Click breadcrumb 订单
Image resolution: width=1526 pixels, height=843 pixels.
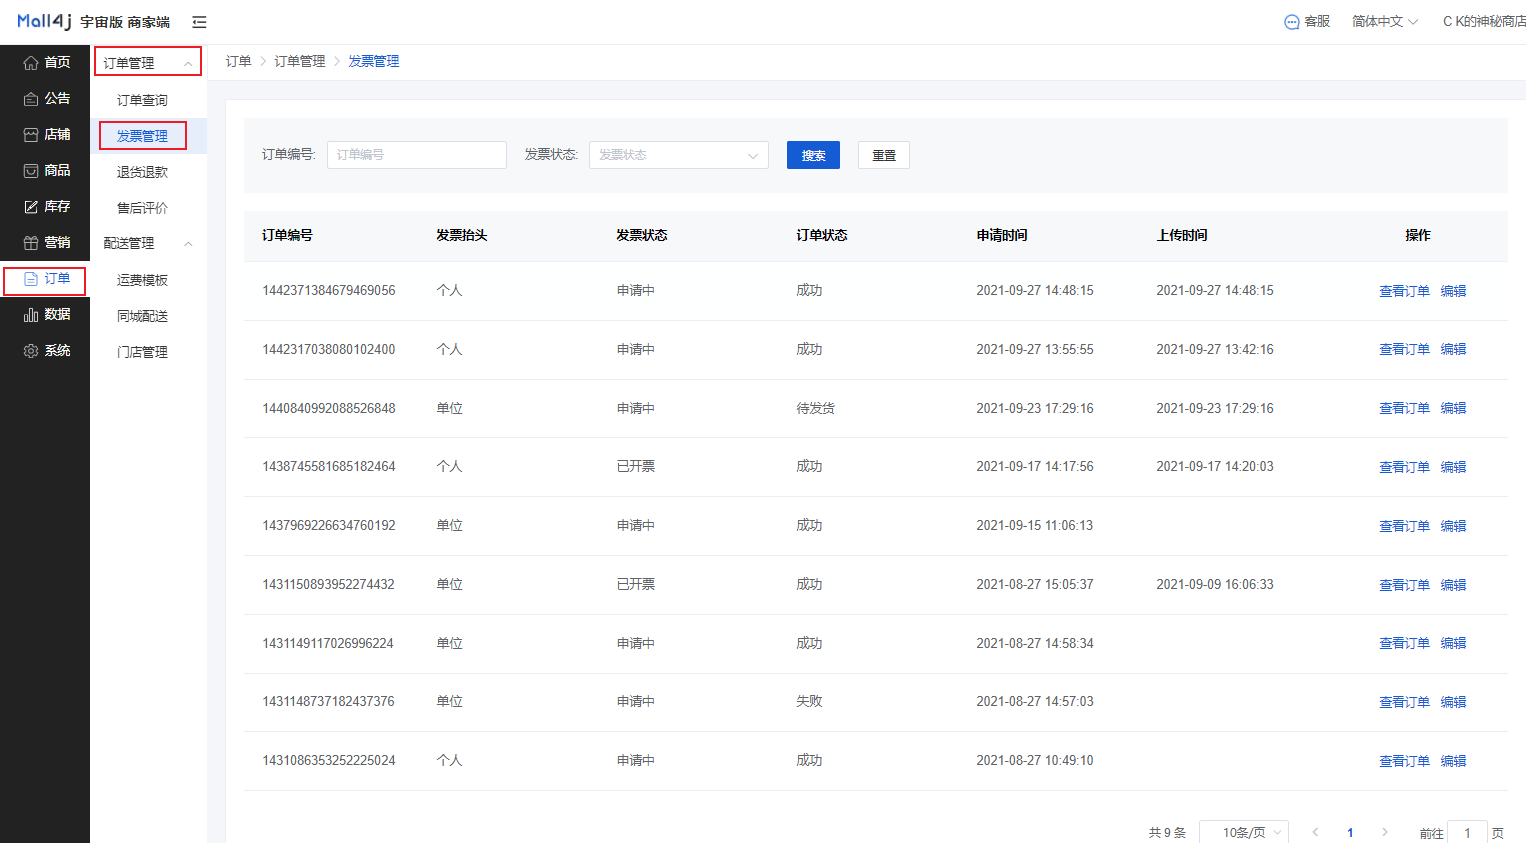(x=238, y=62)
